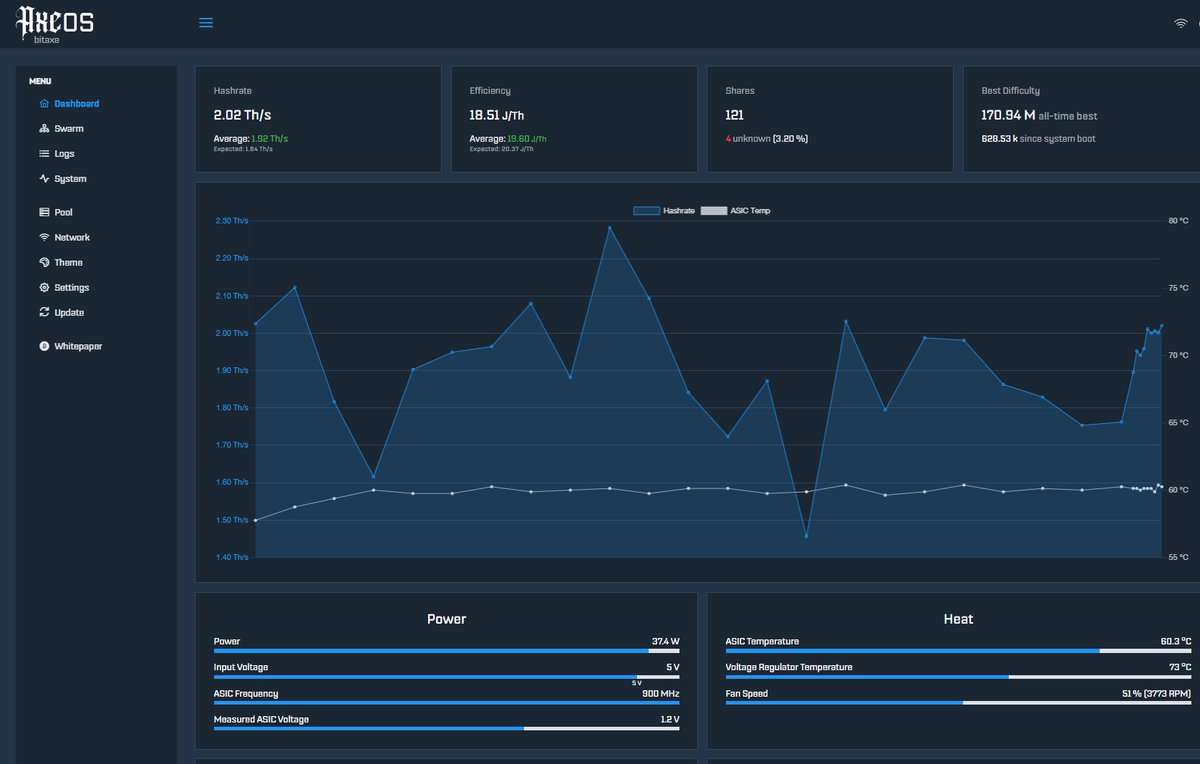This screenshot has height=764, width=1200.
Task: Click the highest hashrate peak point on chart
Action: point(609,228)
